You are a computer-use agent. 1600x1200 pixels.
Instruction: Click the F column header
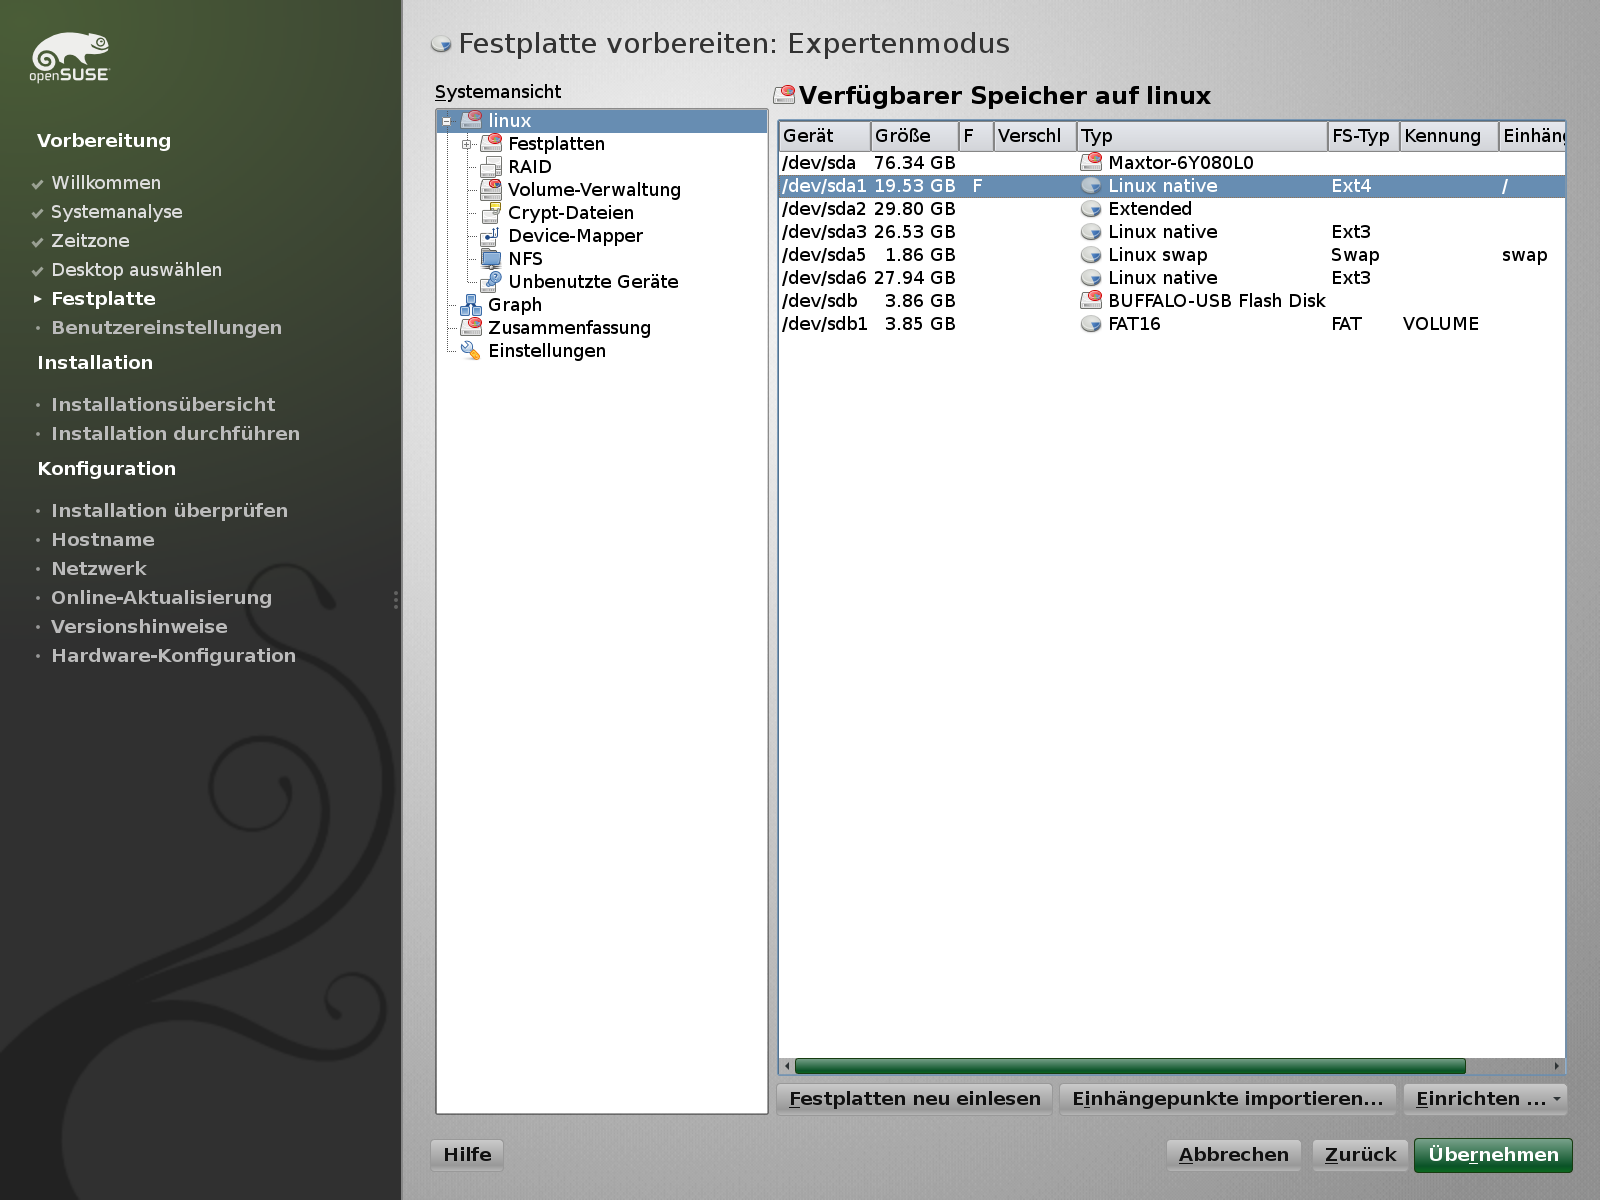tap(976, 136)
